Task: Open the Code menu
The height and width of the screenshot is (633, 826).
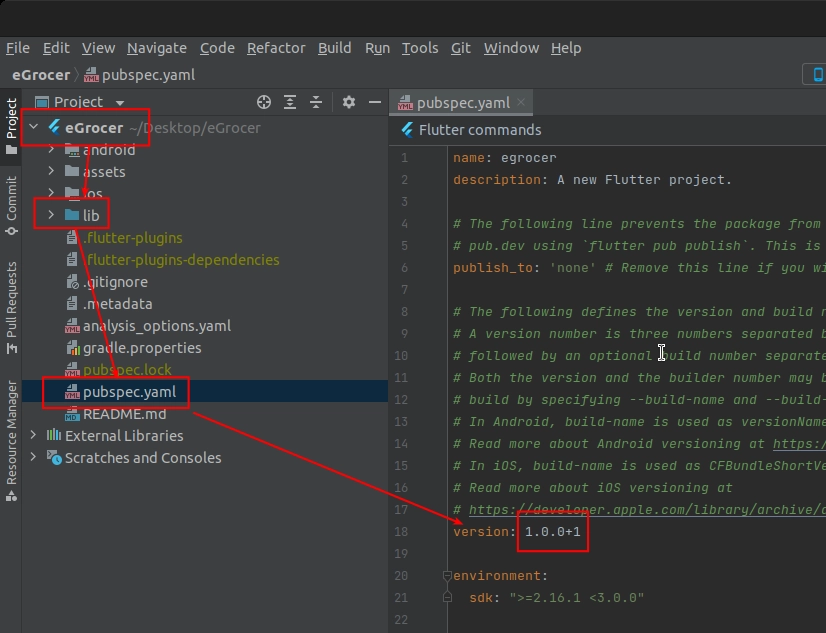Action: pos(217,48)
